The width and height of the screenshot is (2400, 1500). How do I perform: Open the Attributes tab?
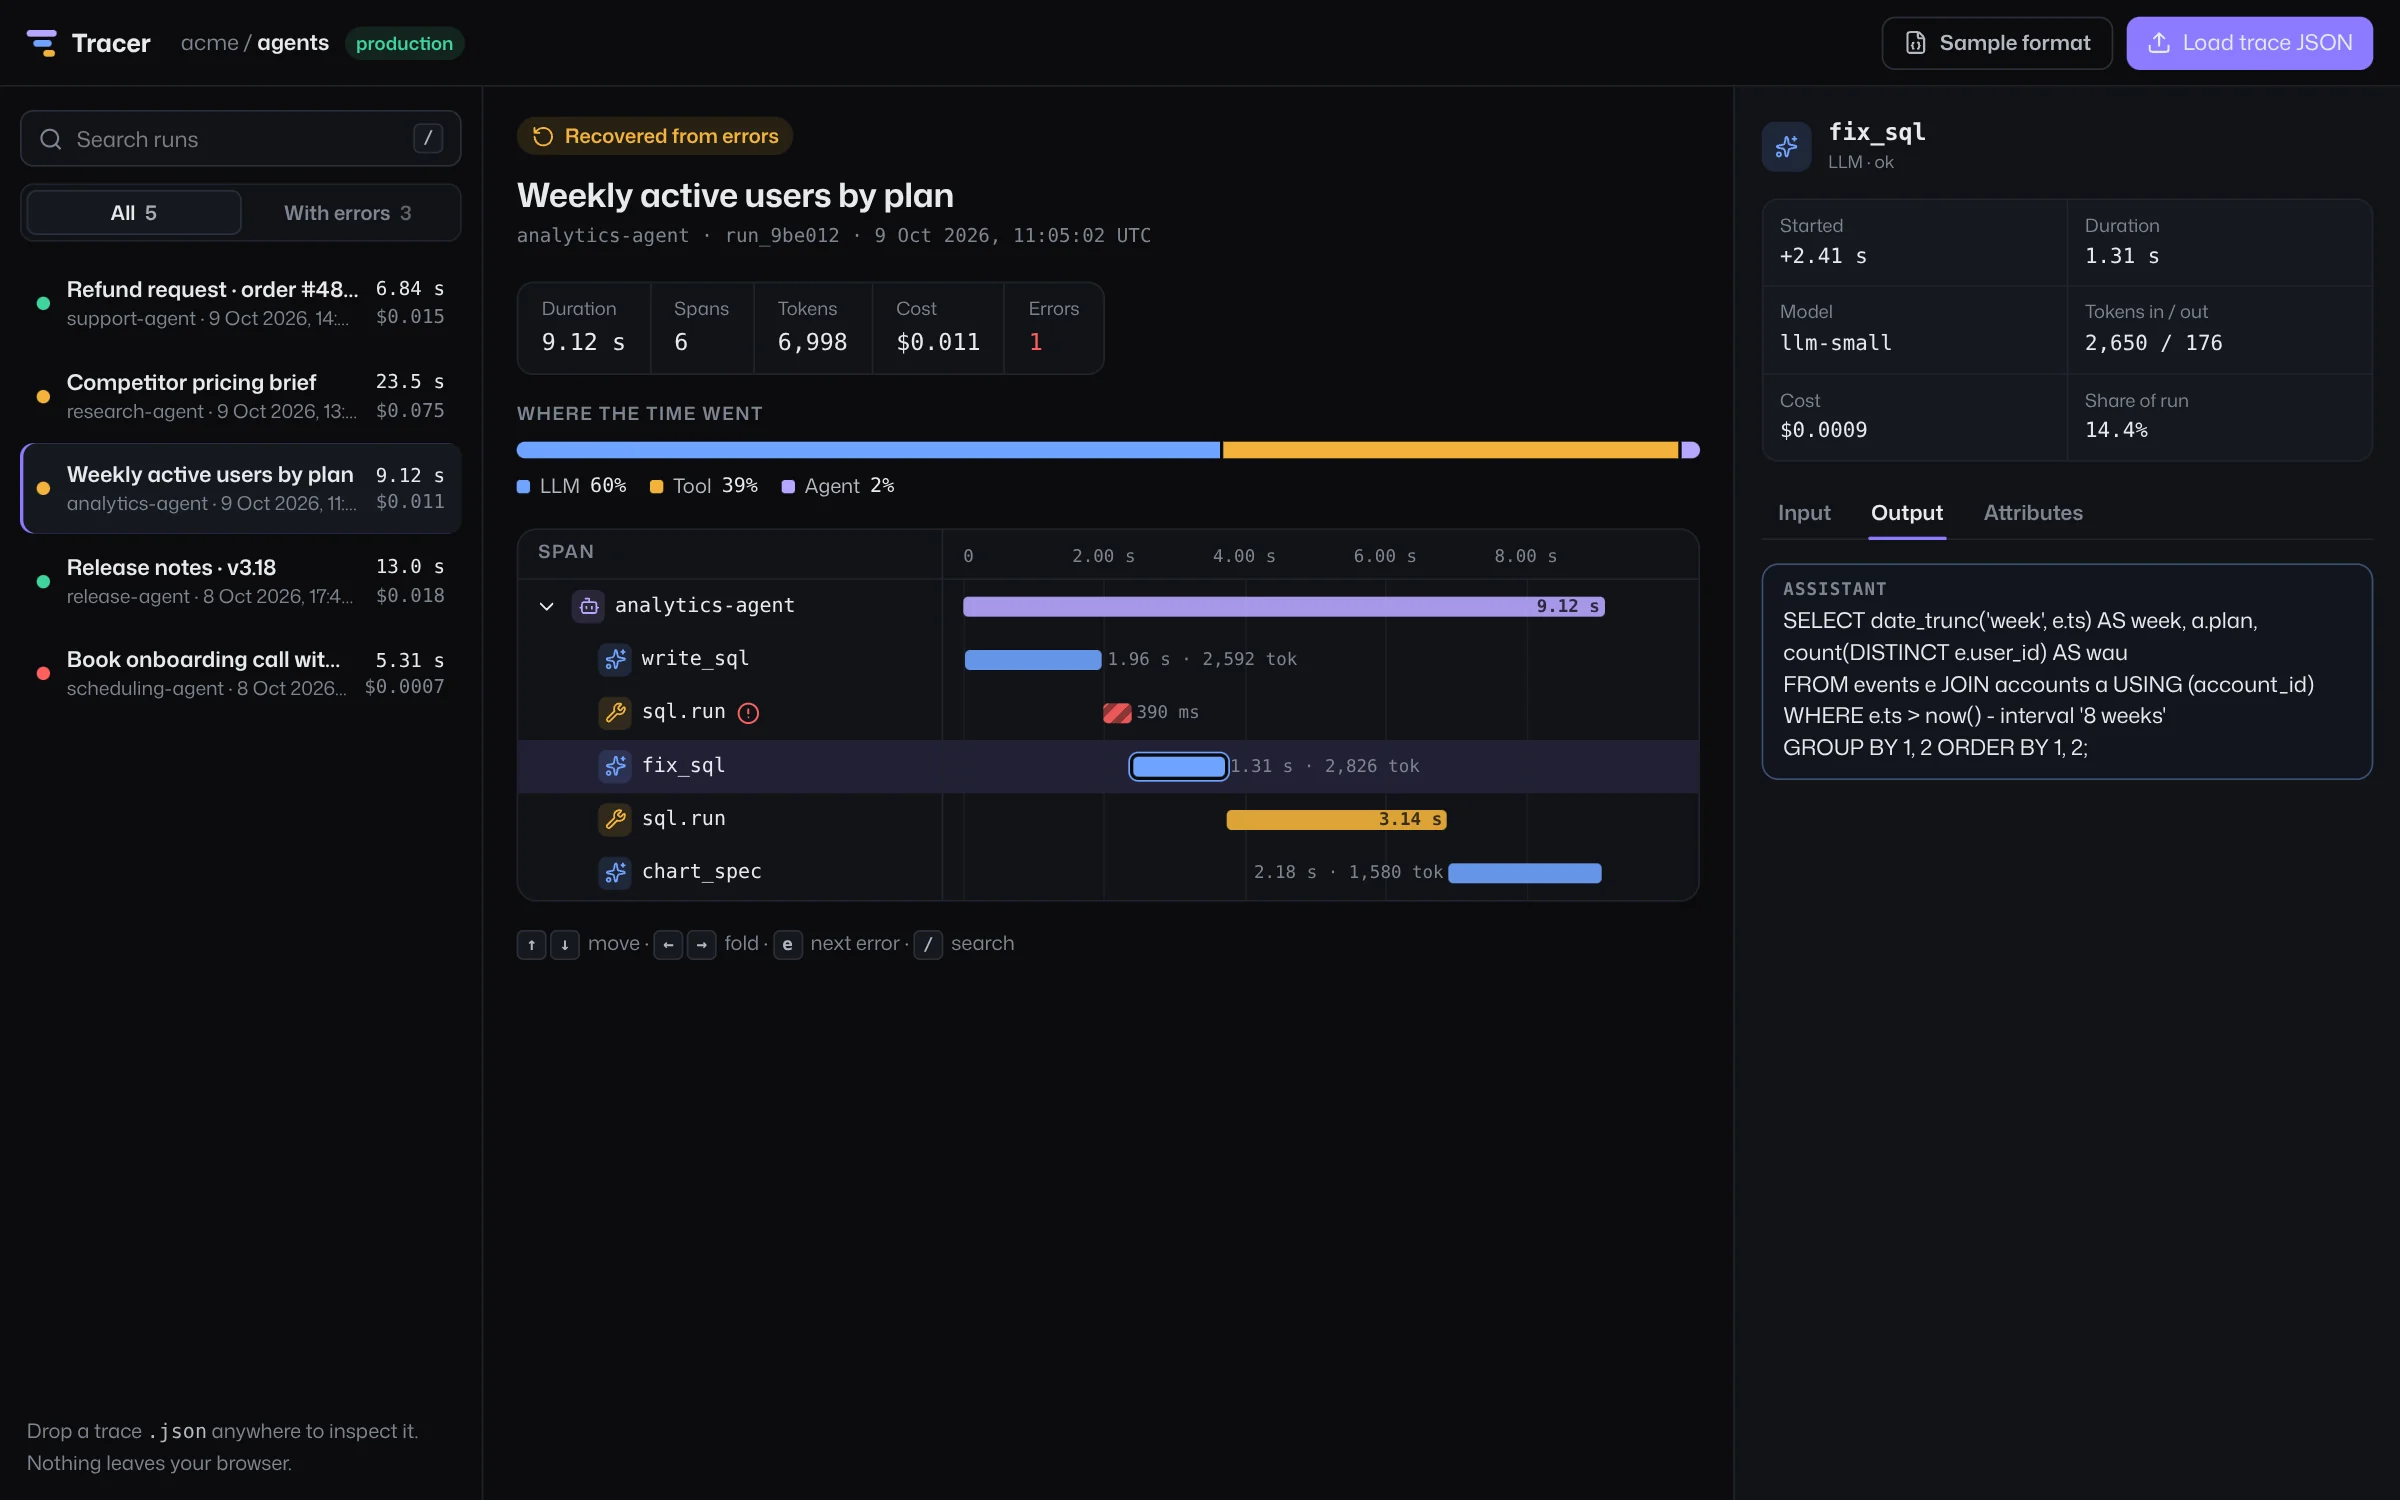pos(2033,513)
